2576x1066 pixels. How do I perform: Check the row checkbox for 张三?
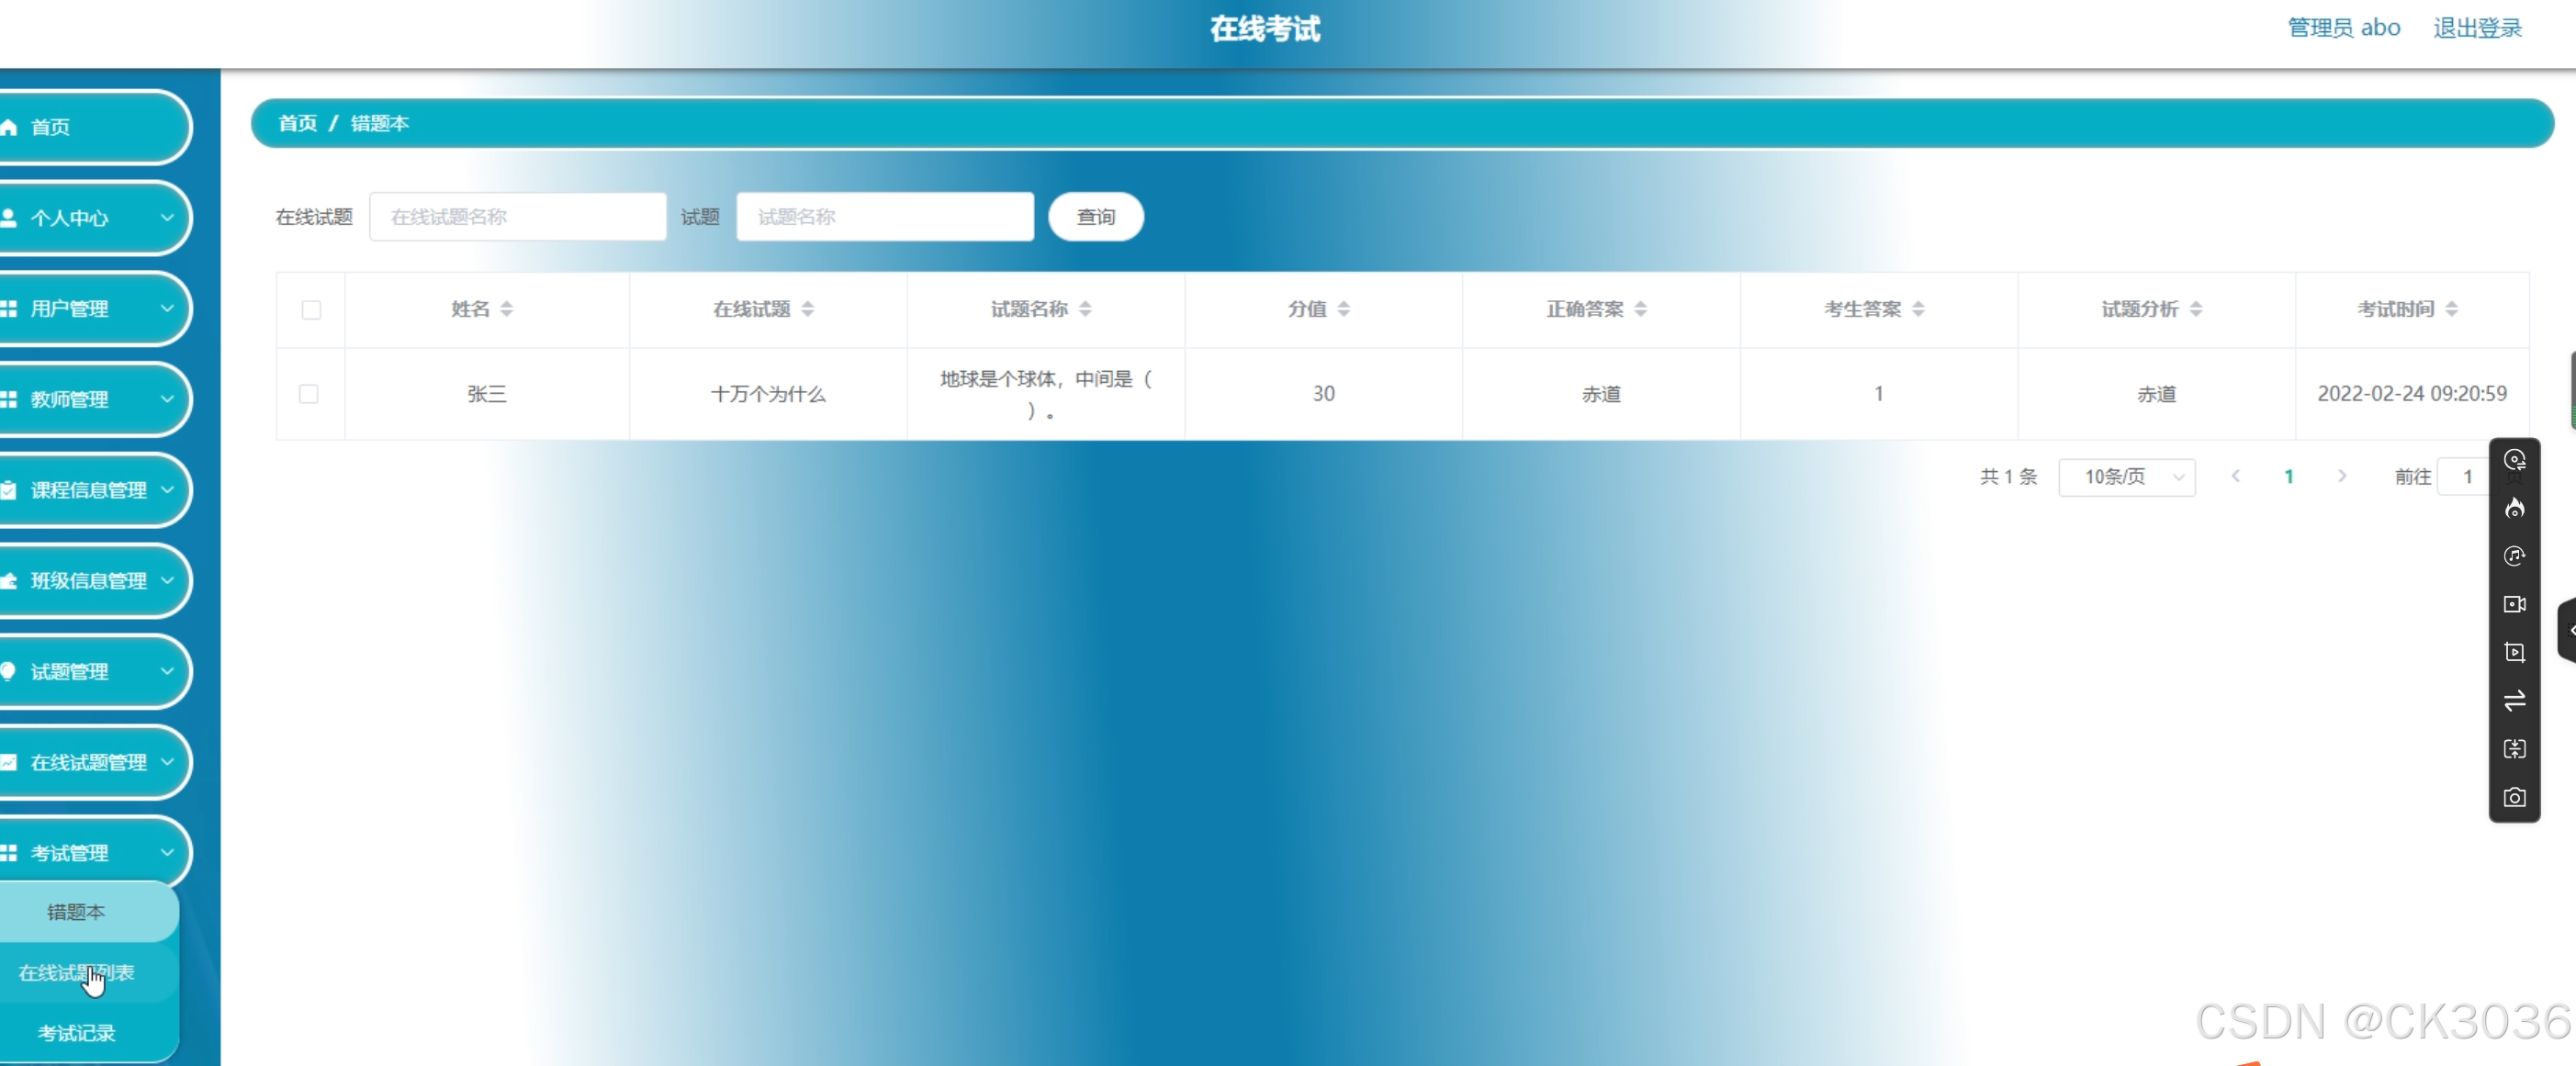(x=309, y=394)
